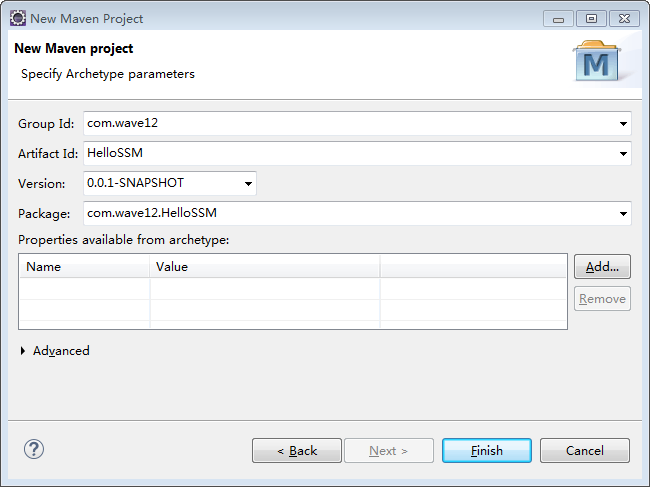Open the Group Id dropdown arrow
This screenshot has height=487, width=650.
coord(624,124)
